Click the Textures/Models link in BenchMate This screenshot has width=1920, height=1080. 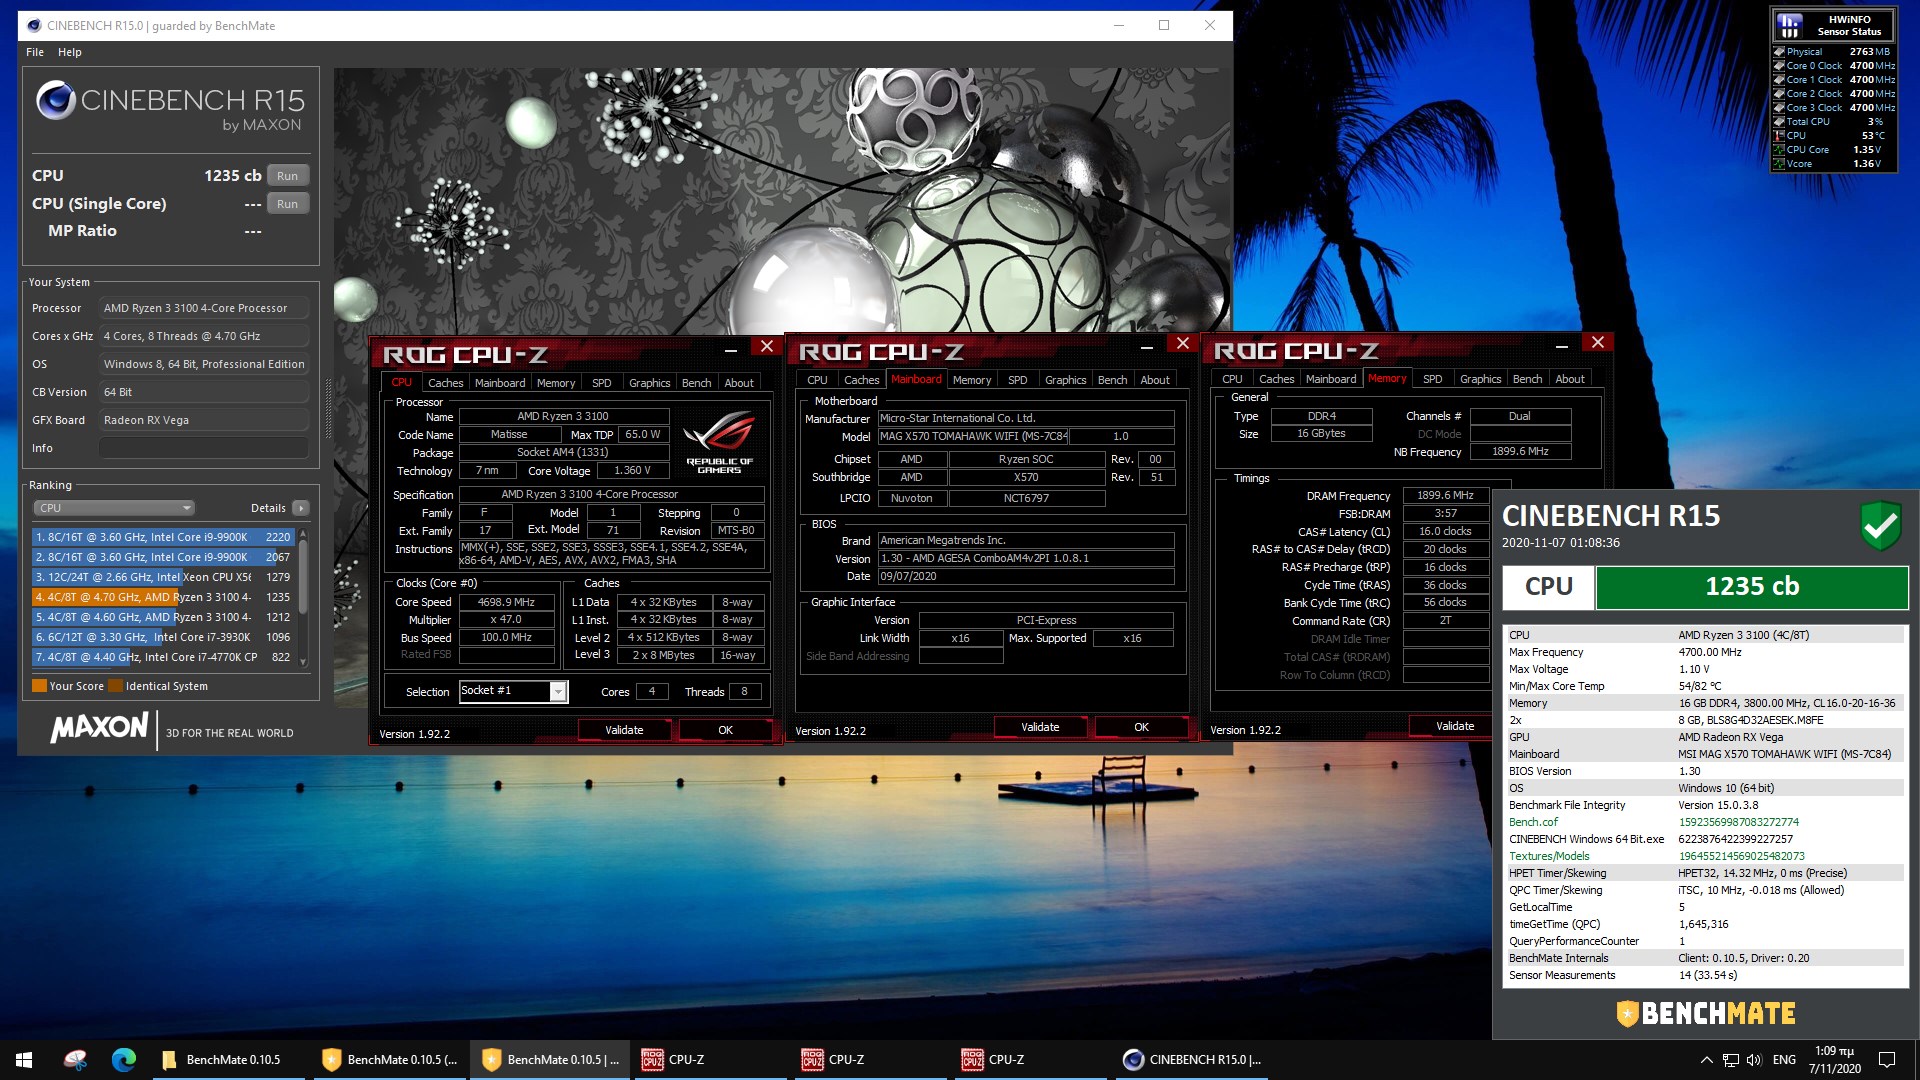click(x=1549, y=856)
